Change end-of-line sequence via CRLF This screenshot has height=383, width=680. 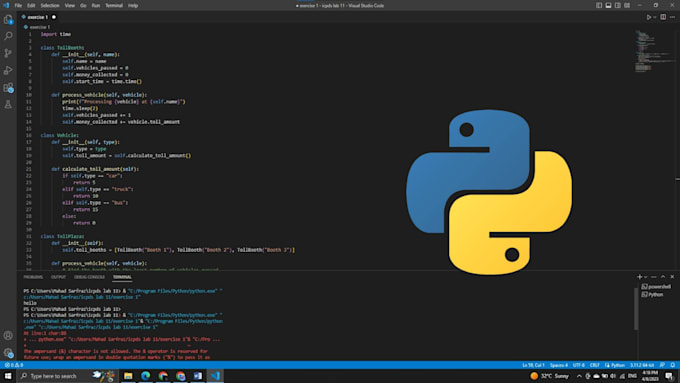click(x=595, y=365)
